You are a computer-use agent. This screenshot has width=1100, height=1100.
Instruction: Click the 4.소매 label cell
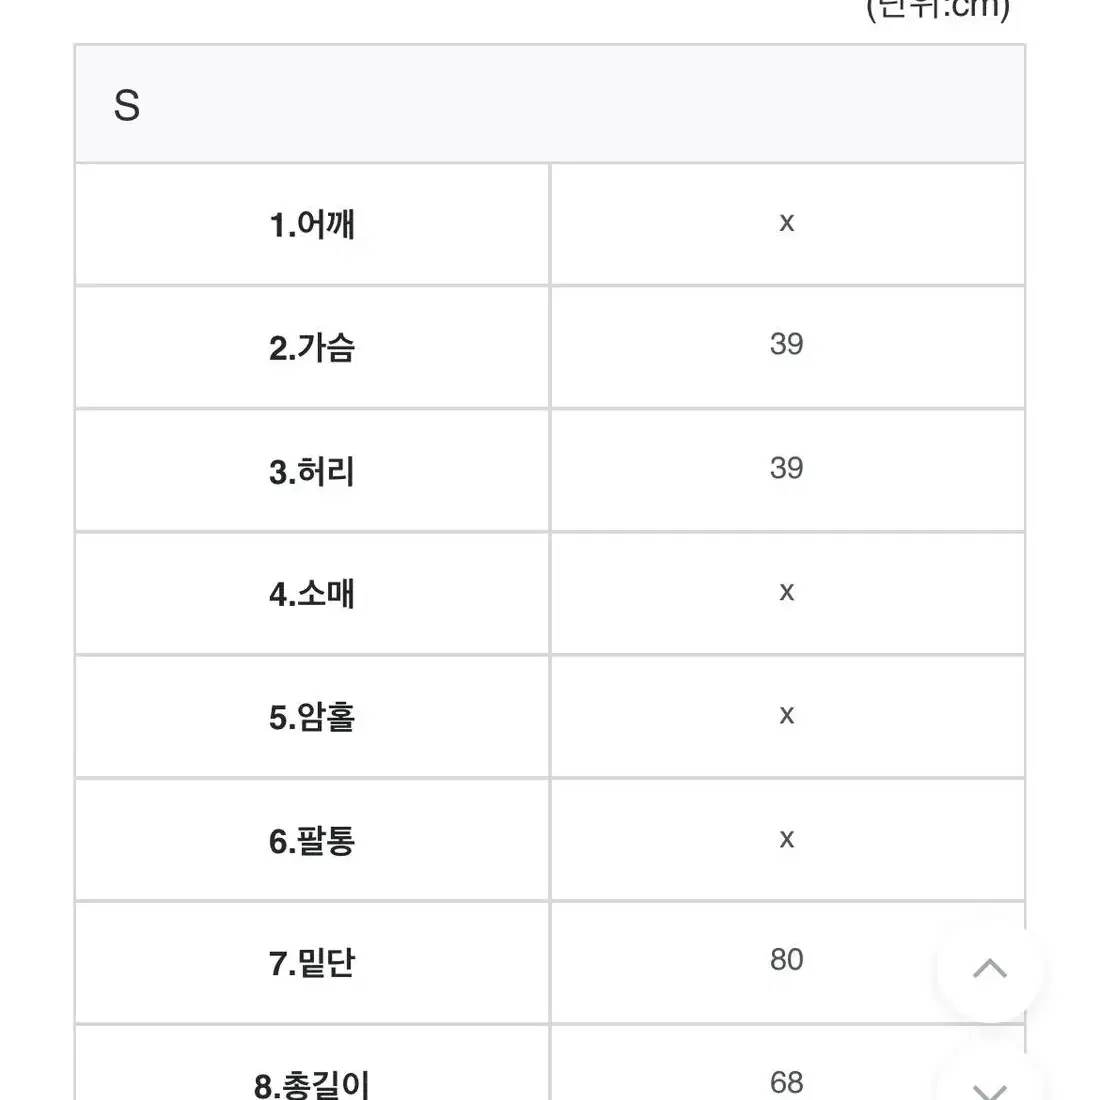click(312, 594)
